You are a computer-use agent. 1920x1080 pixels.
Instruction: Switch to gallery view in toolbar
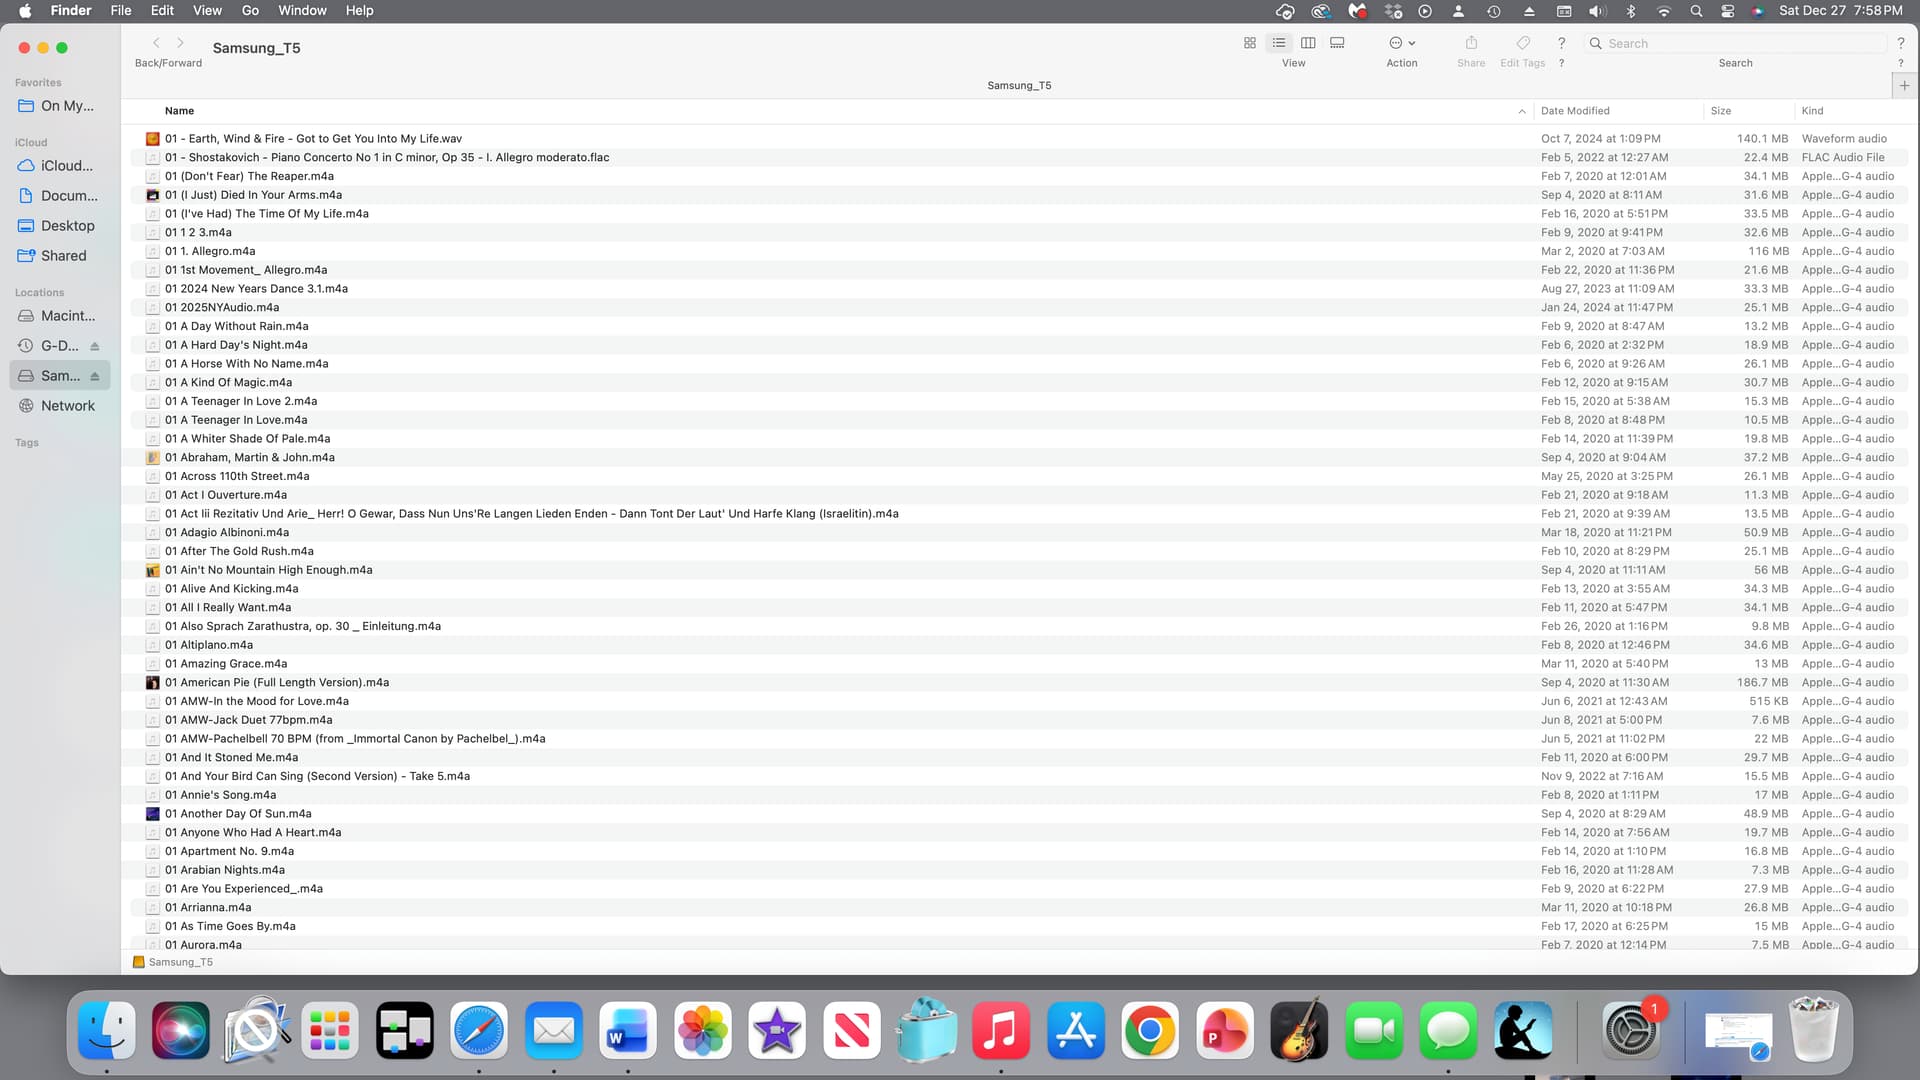pyautogui.click(x=1337, y=43)
